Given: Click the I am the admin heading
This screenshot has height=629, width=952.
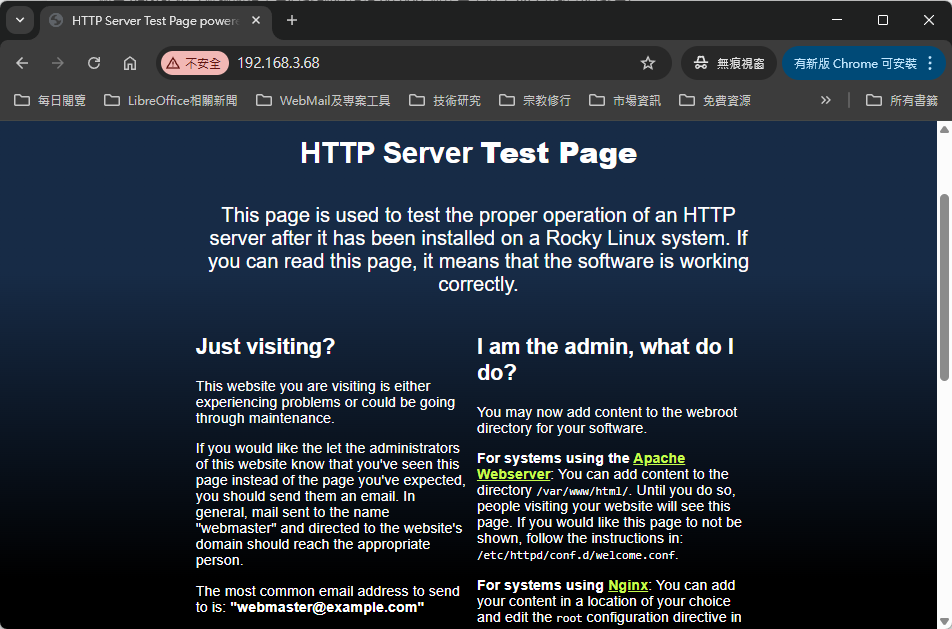Looking at the screenshot, I should pos(605,359).
